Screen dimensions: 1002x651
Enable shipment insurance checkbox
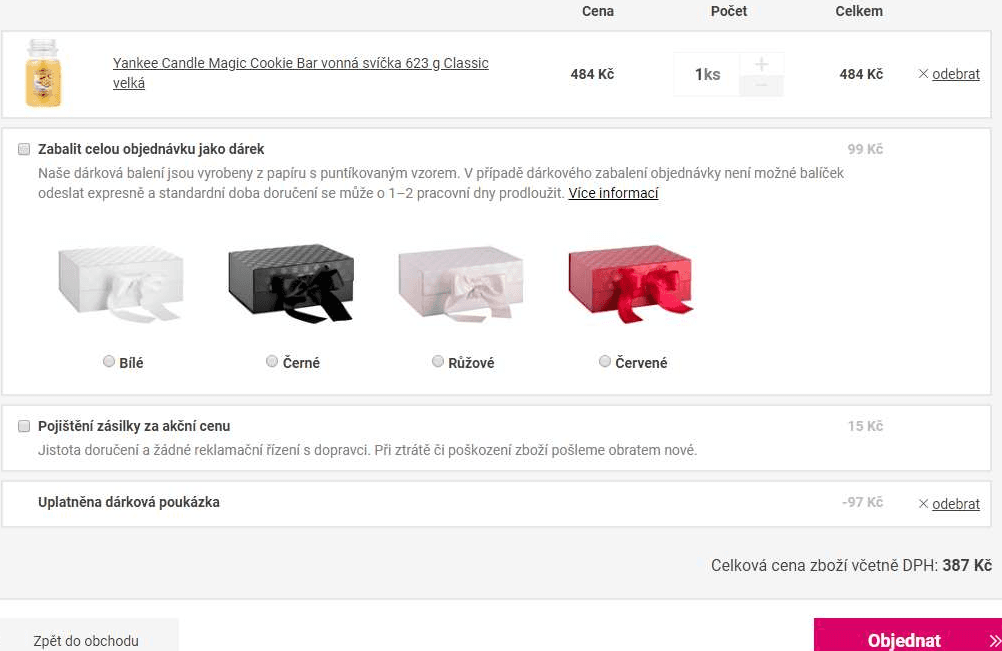(x=24, y=426)
